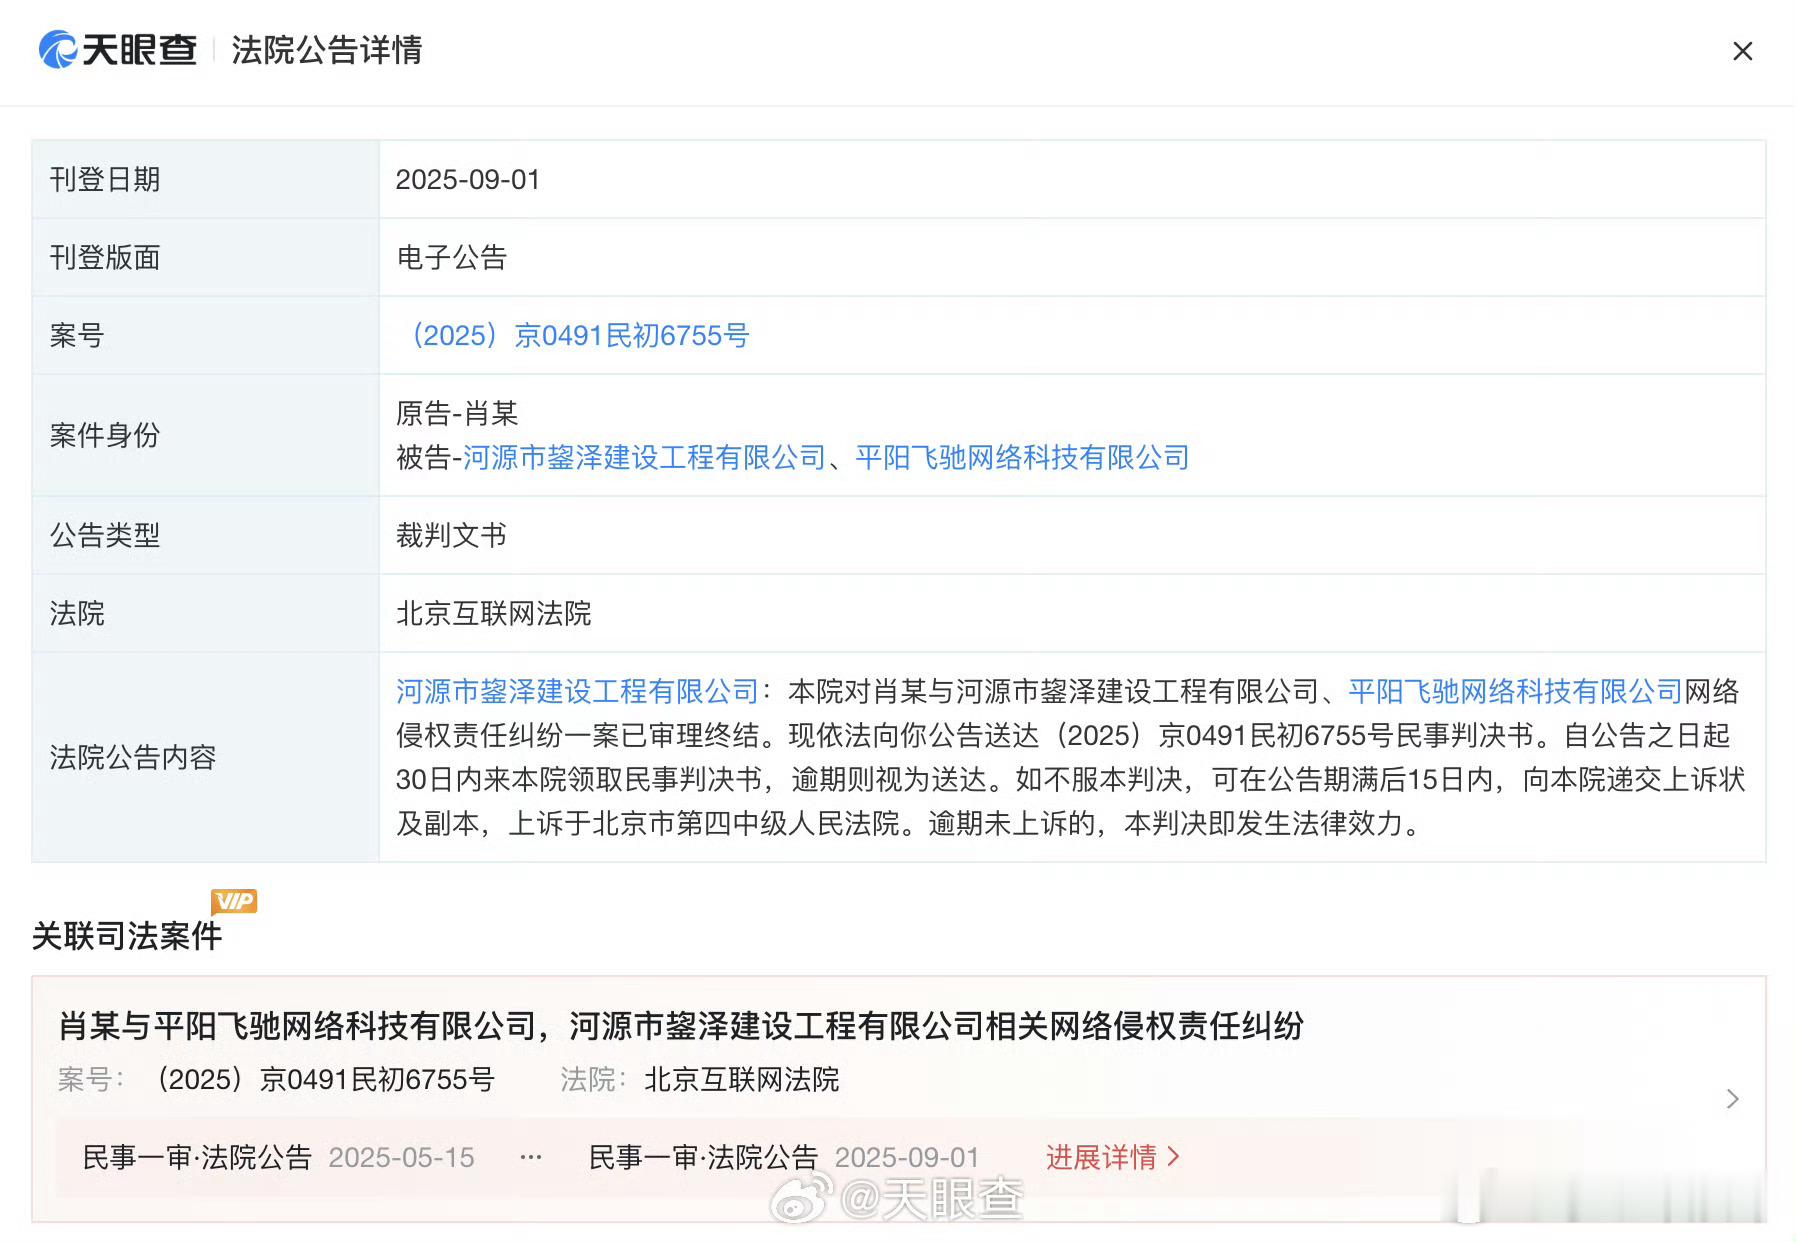Click the 刊登版面 label cell
This screenshot has height=1242, width=1796.
tap(205, 258)
